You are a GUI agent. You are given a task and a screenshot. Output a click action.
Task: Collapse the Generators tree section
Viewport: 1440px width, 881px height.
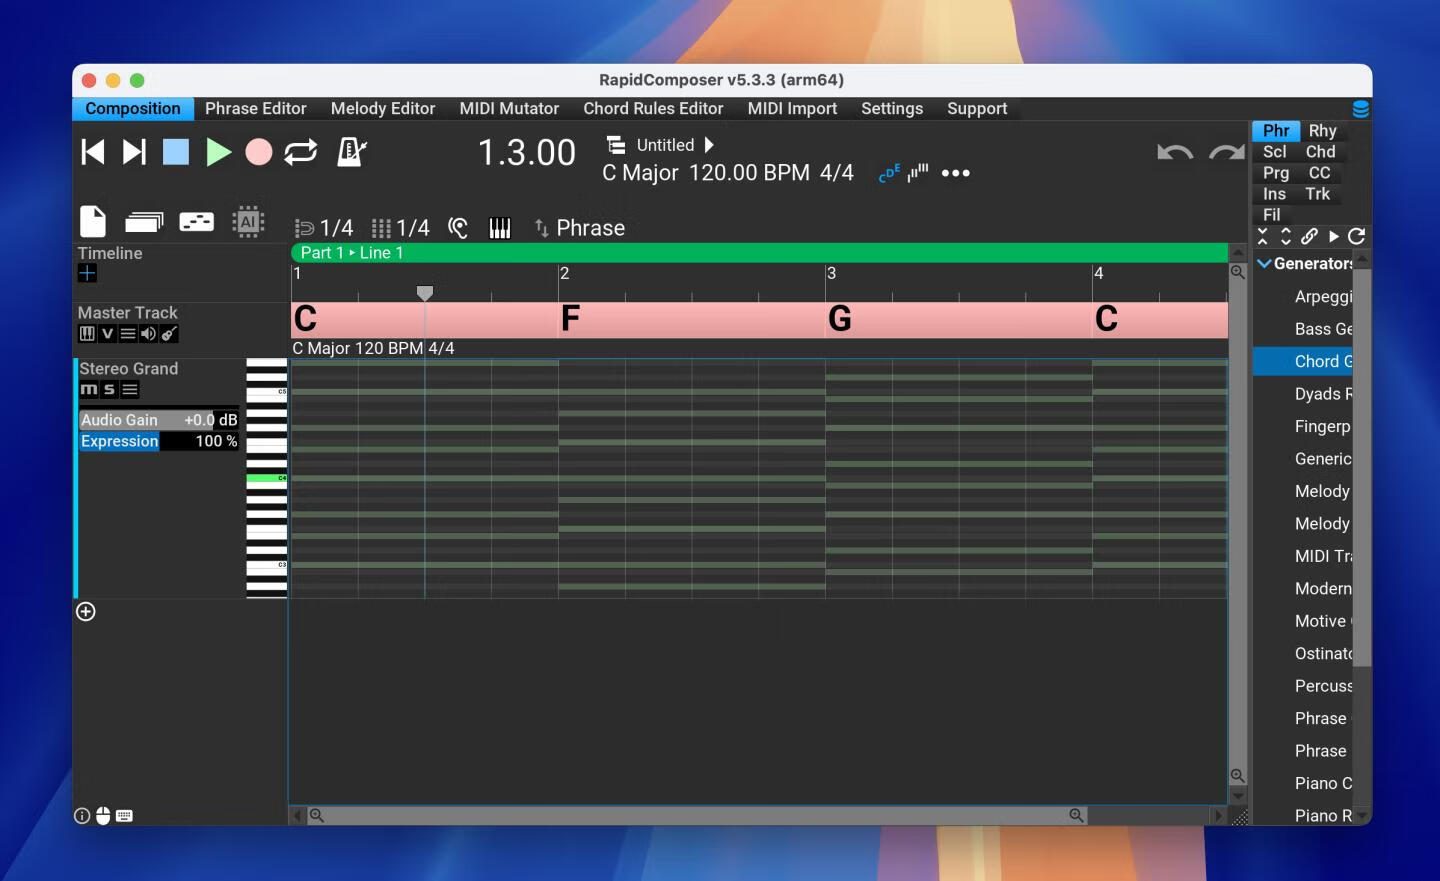(1264, 264)
